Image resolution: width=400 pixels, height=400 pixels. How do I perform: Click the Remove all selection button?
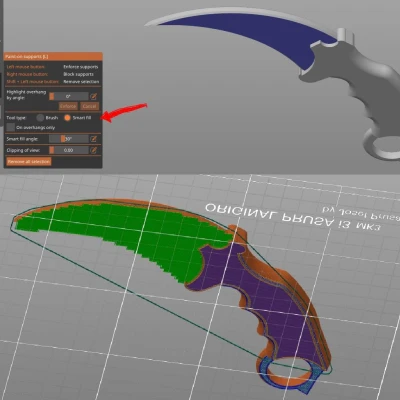(x=29, y=162)
